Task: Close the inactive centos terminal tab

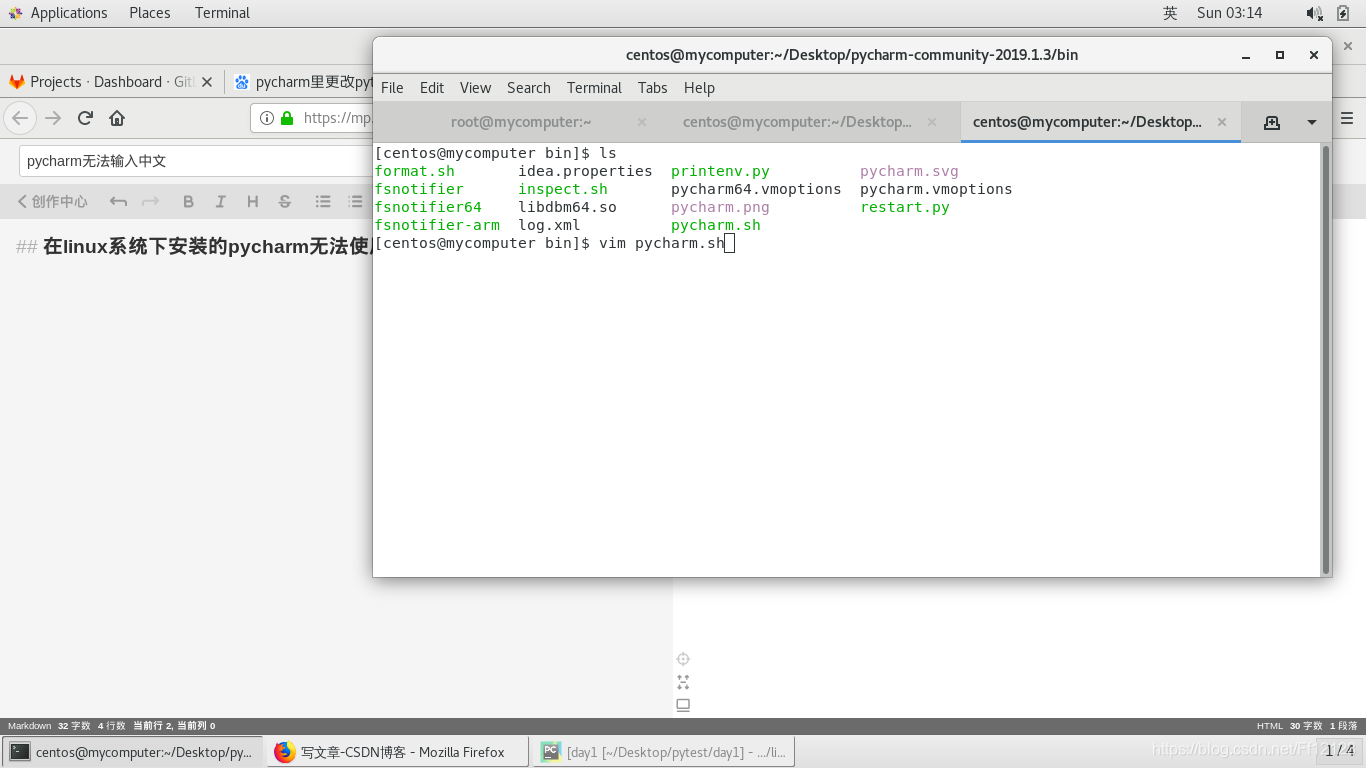Action: click(x=932, y=122)
